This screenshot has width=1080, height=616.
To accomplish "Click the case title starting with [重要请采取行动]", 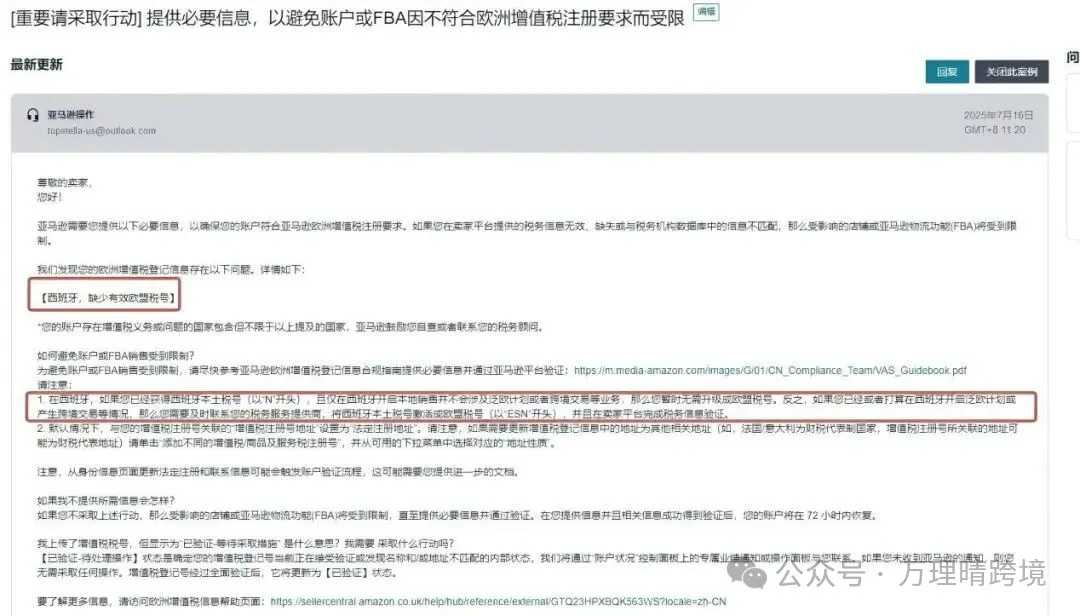I will [x=347, y=17].
